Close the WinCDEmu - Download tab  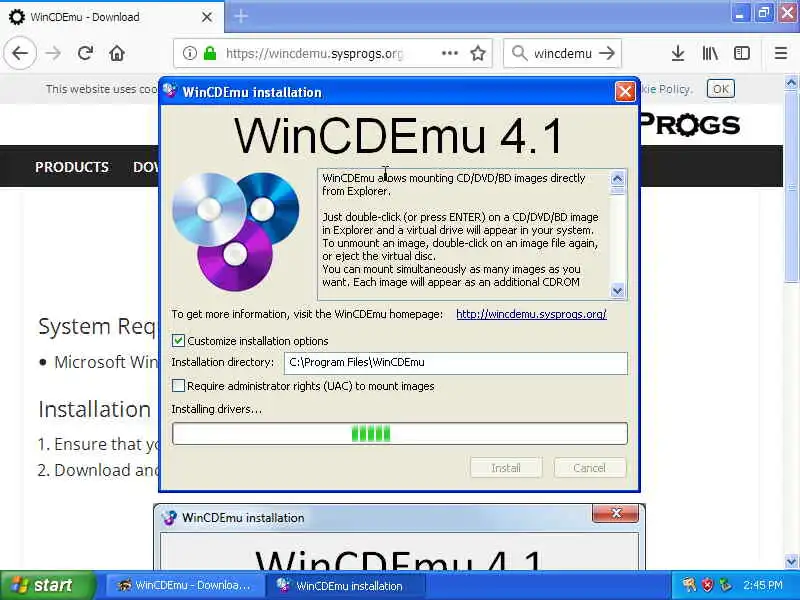click(207, 17)
